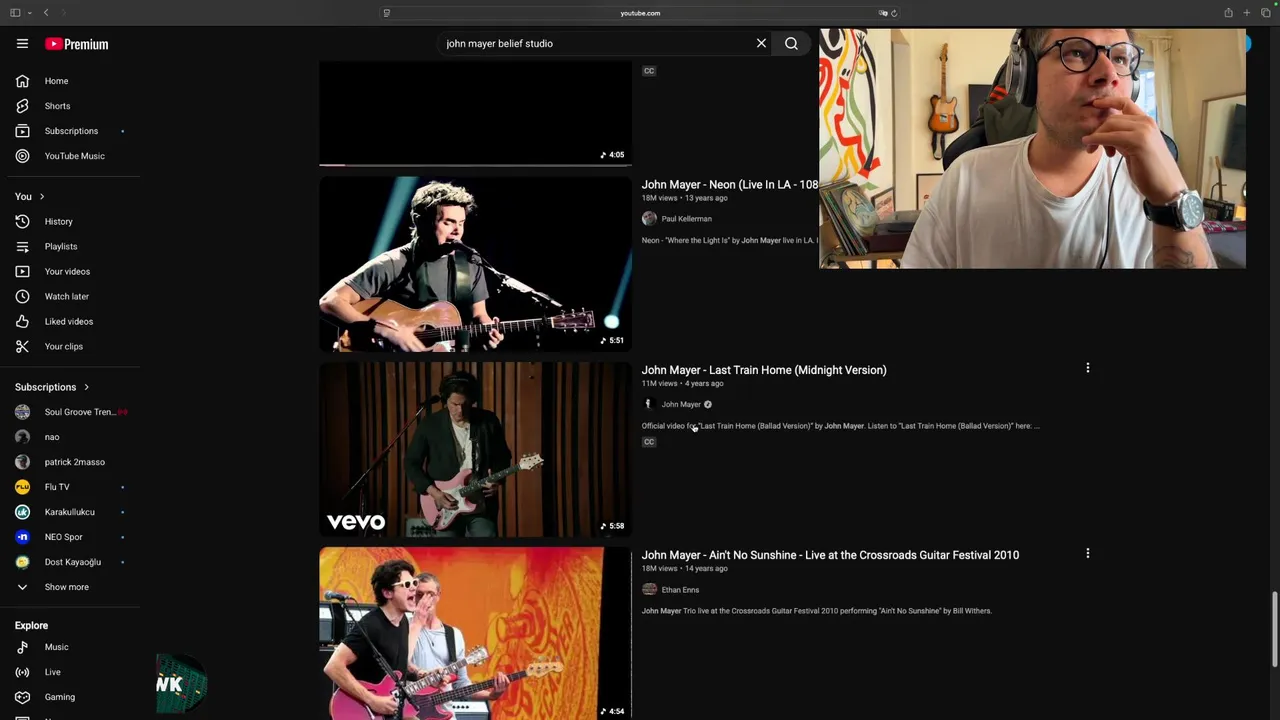Click Ethan Enns channel avatar

tap(649, 590)
